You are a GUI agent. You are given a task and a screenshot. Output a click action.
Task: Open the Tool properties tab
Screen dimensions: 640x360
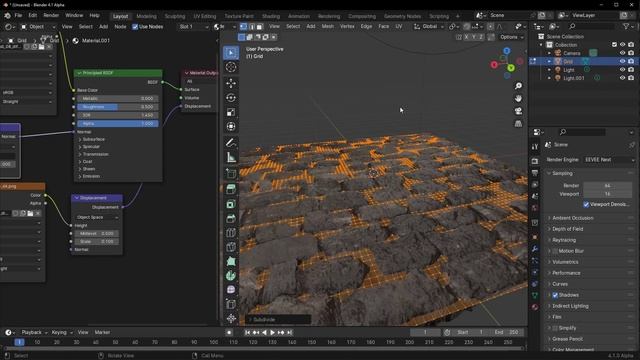(535, 147)
